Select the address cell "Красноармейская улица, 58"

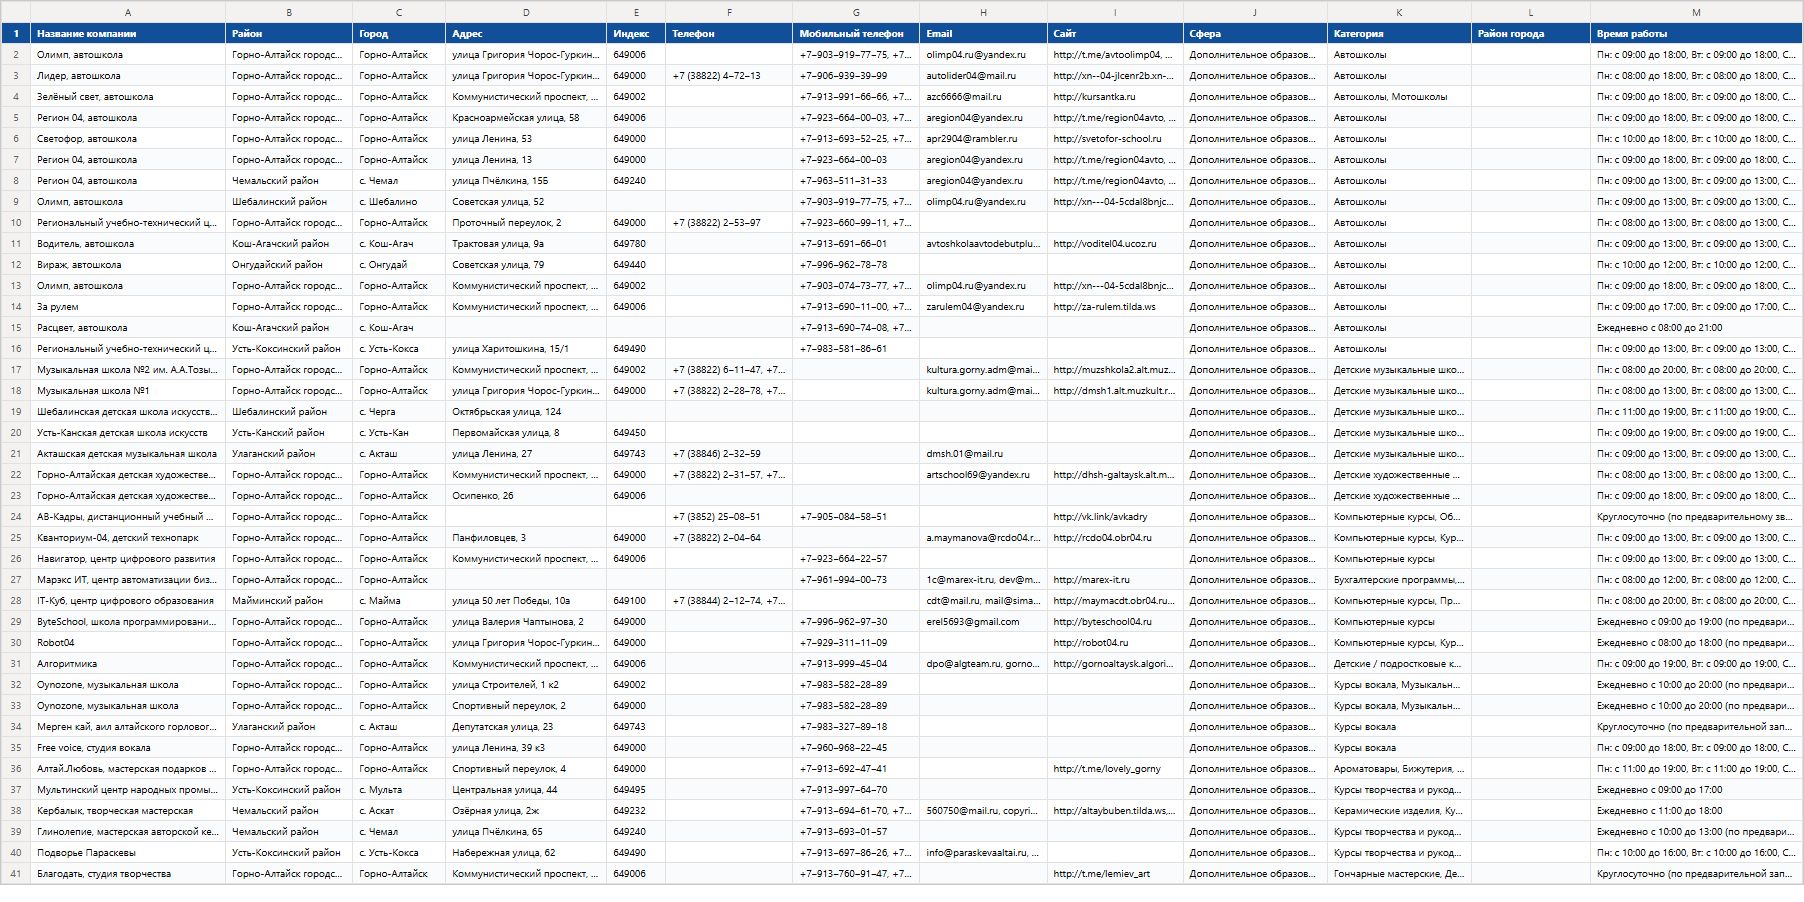point(526,118)
